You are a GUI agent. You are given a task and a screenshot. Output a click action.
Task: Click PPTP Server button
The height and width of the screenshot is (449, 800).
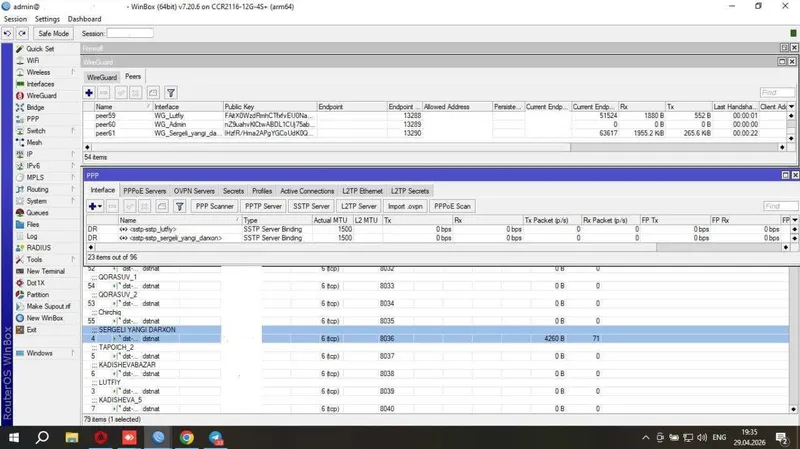tap(263, 207)
